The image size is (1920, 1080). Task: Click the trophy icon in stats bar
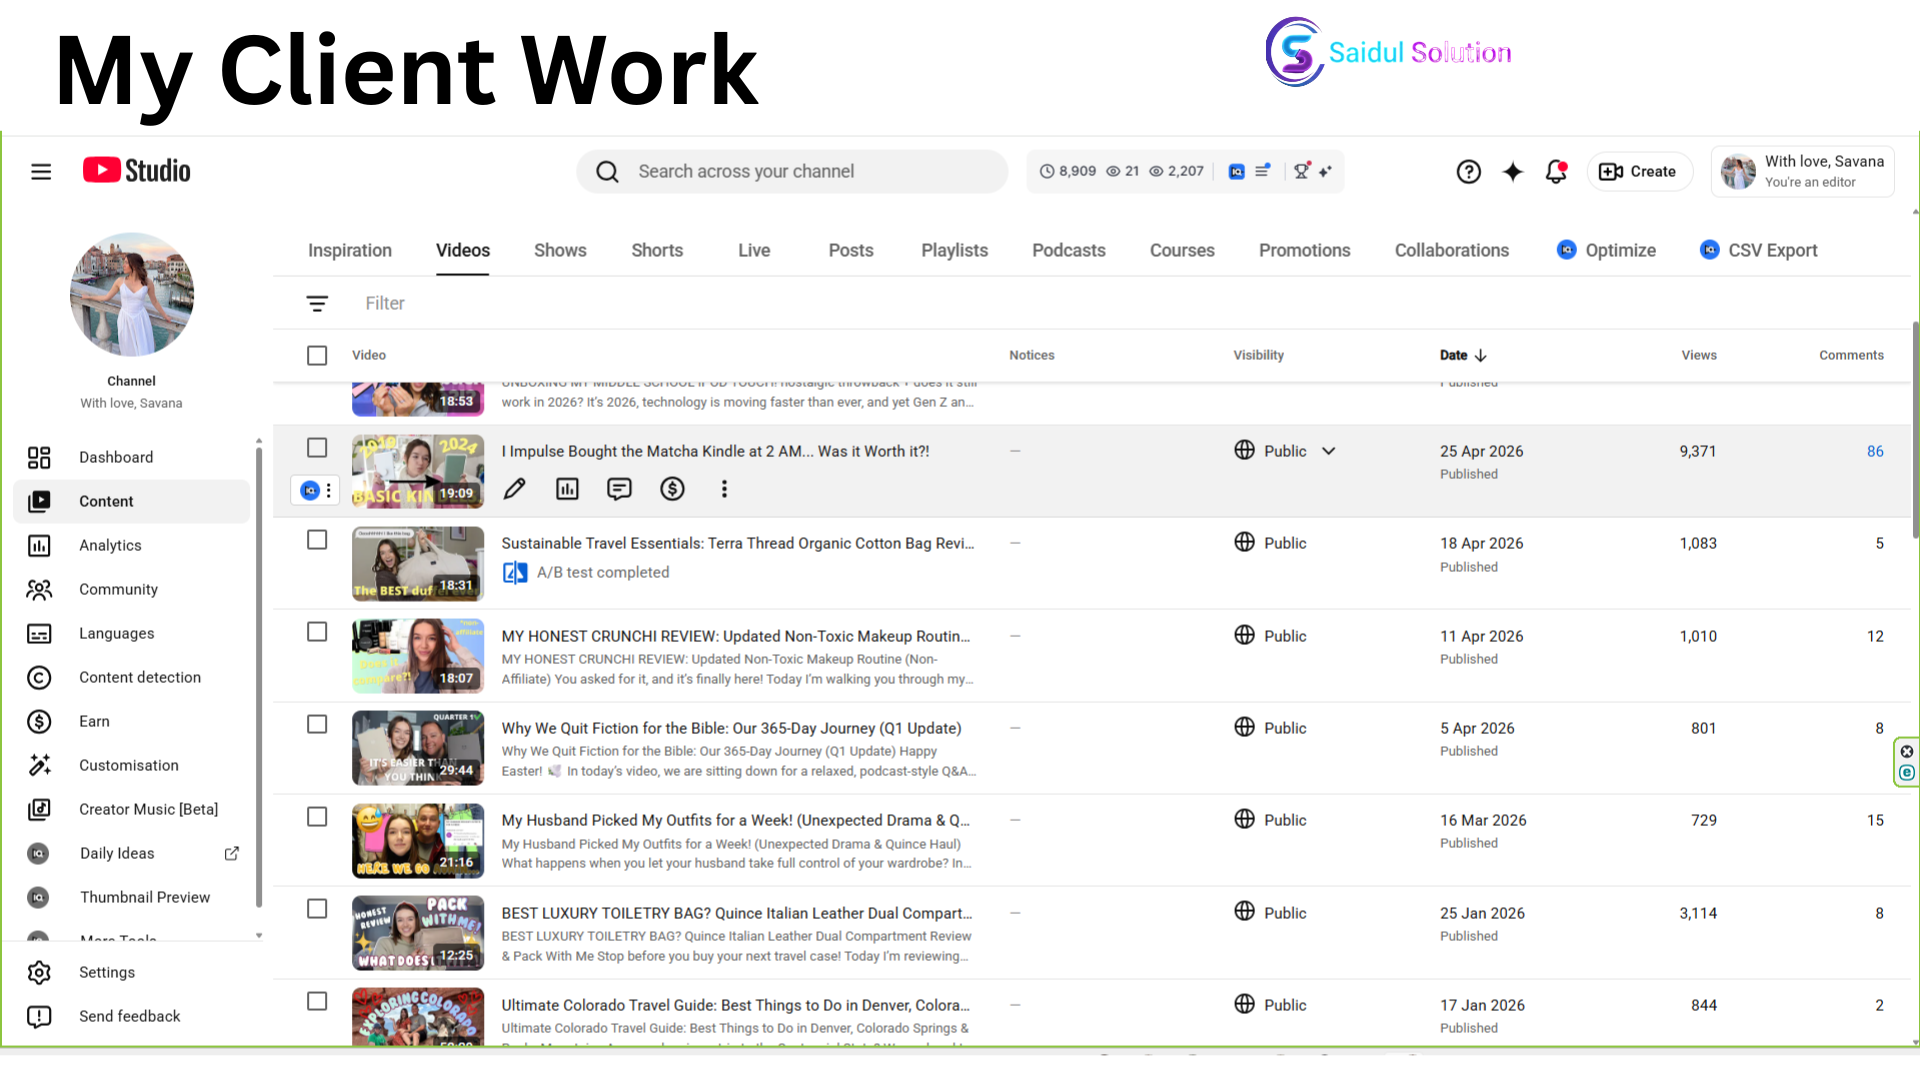[x=1301, y=171]
